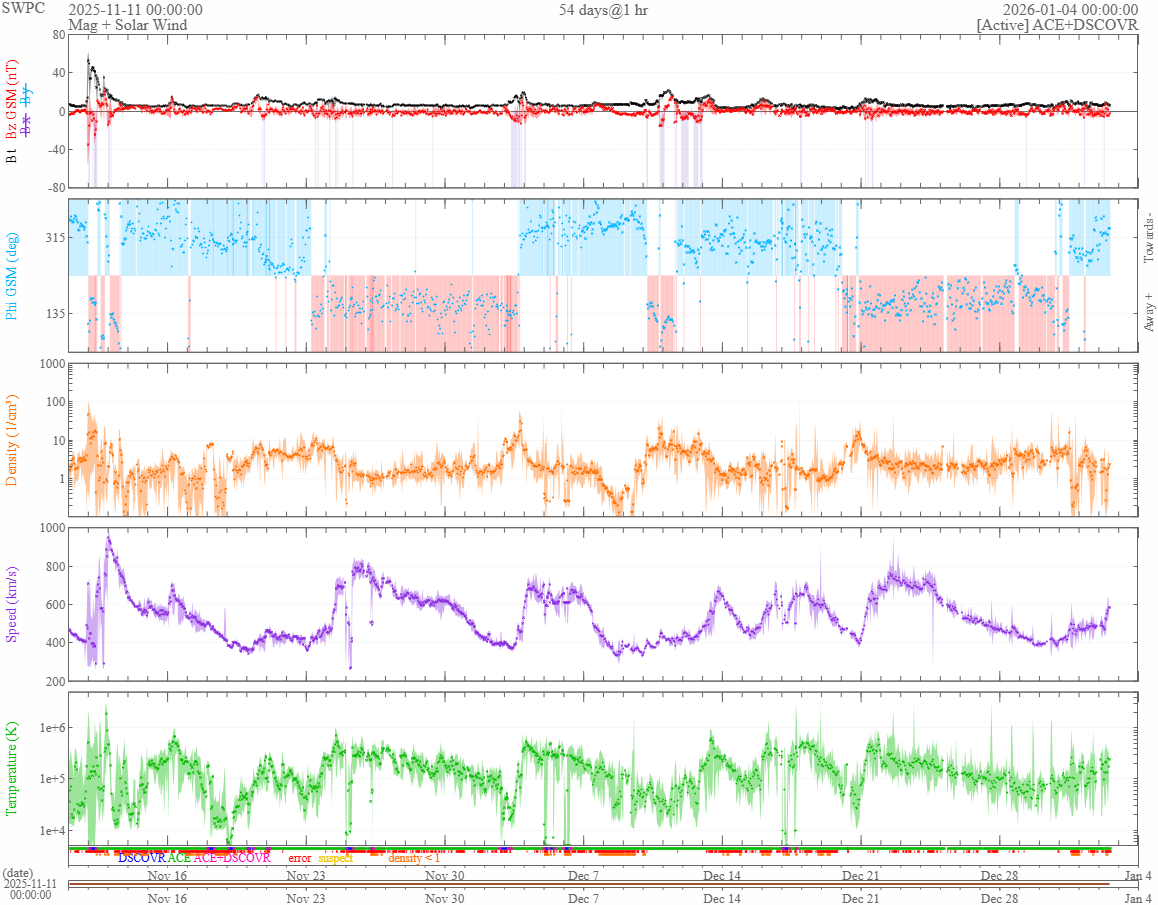Click the yellow suspect legend label
1158x905 pixels.
click(336, 858)
